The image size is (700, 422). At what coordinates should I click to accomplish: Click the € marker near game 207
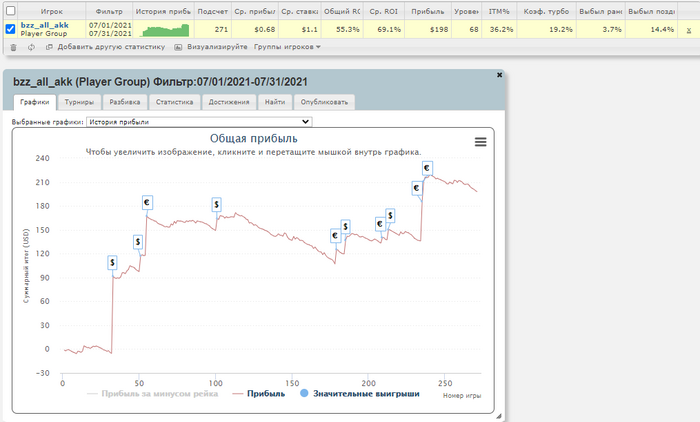tap(380, 224)
